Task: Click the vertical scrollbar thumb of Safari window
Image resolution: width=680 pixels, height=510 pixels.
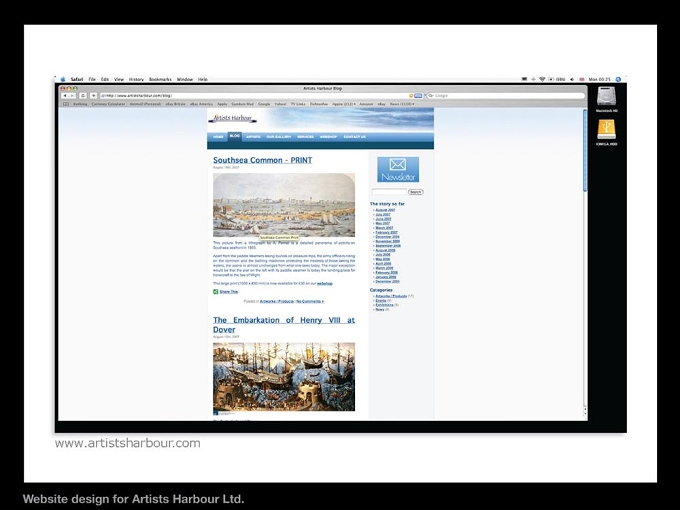Action: pos(585,150)
